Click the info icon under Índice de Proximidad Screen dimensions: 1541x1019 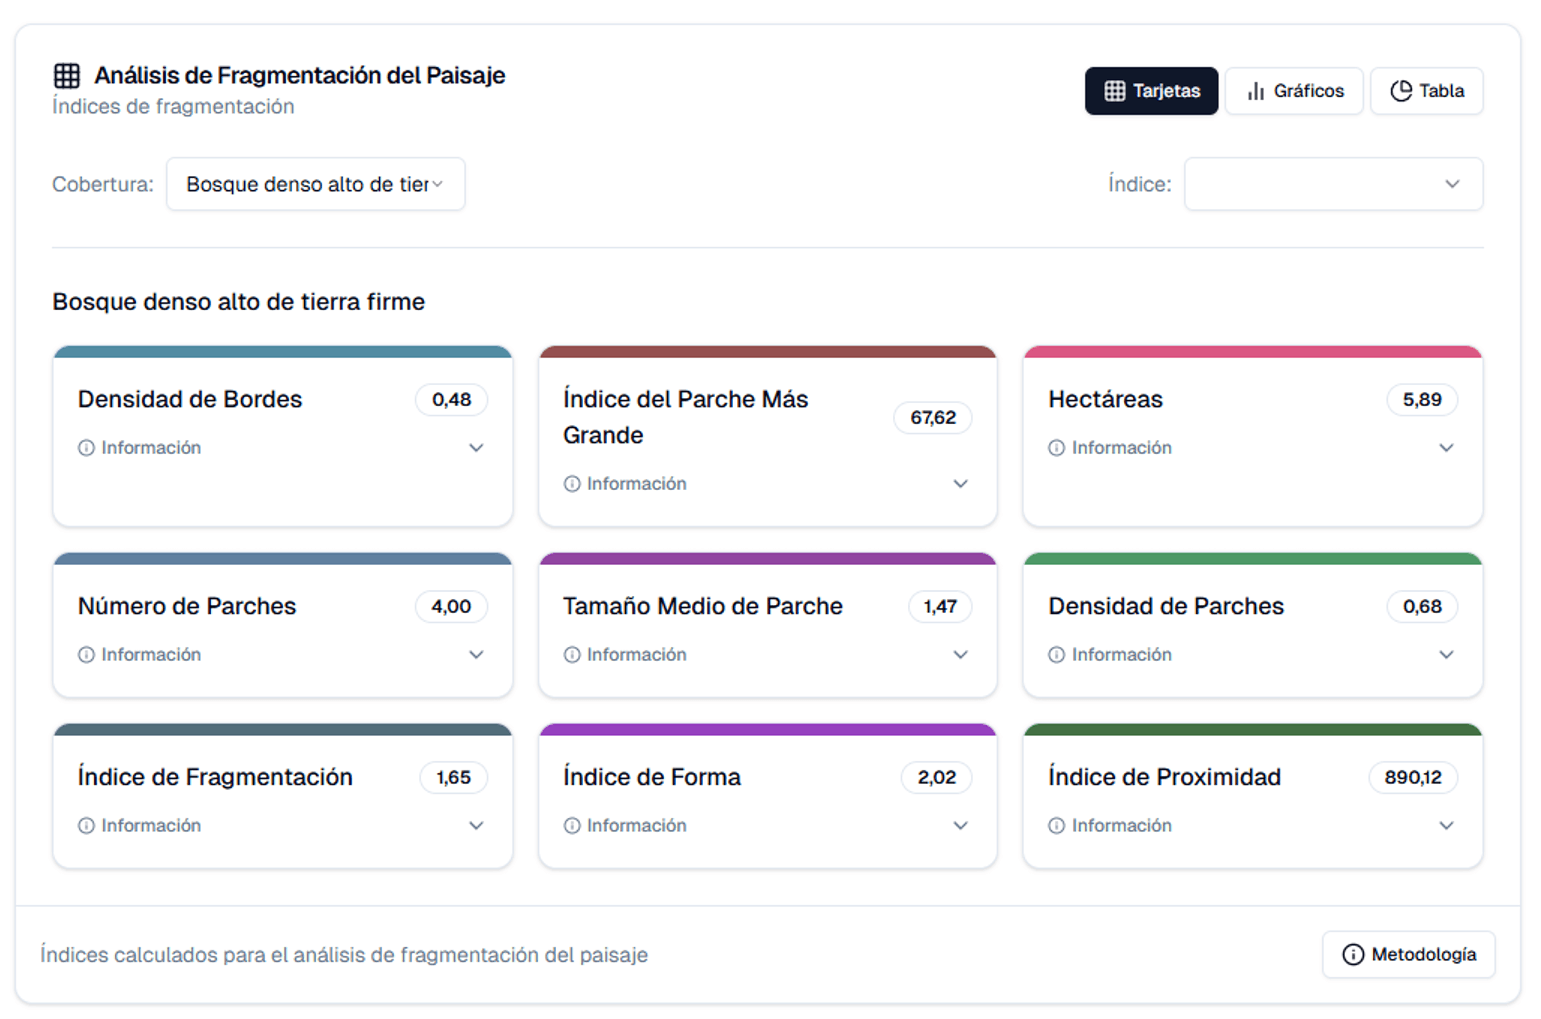click(x=1057, y=826)
